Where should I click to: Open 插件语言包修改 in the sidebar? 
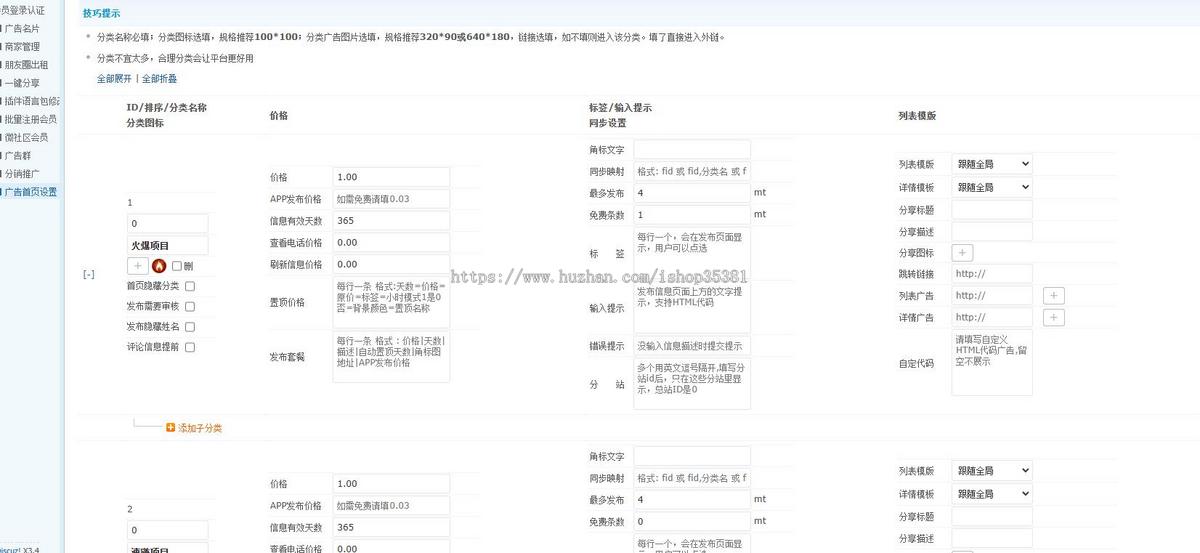tap(32, 101)
